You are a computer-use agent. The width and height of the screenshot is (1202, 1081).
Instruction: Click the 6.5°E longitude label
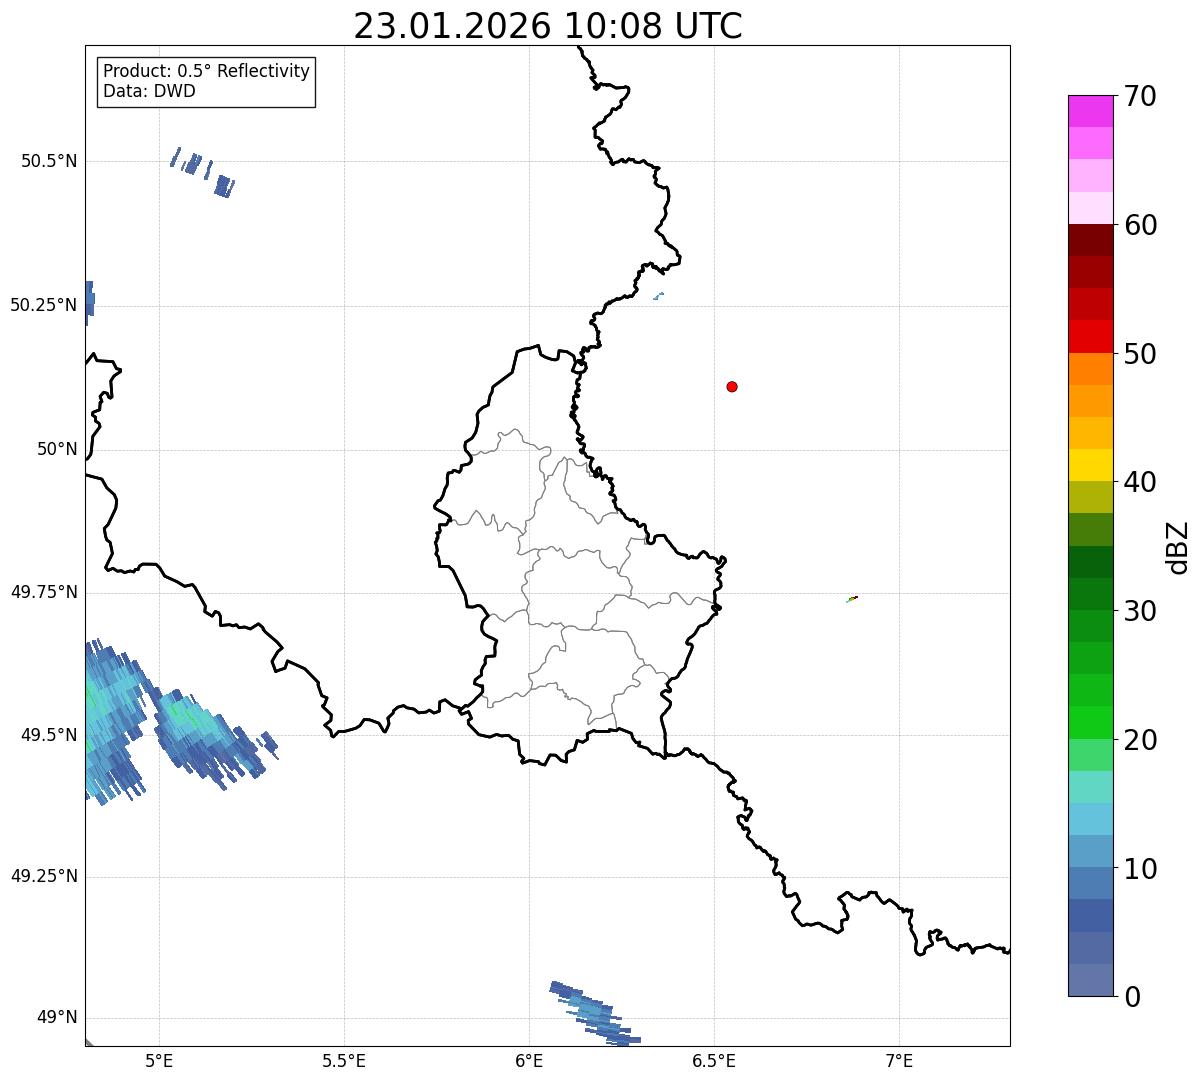point(714,1060)
